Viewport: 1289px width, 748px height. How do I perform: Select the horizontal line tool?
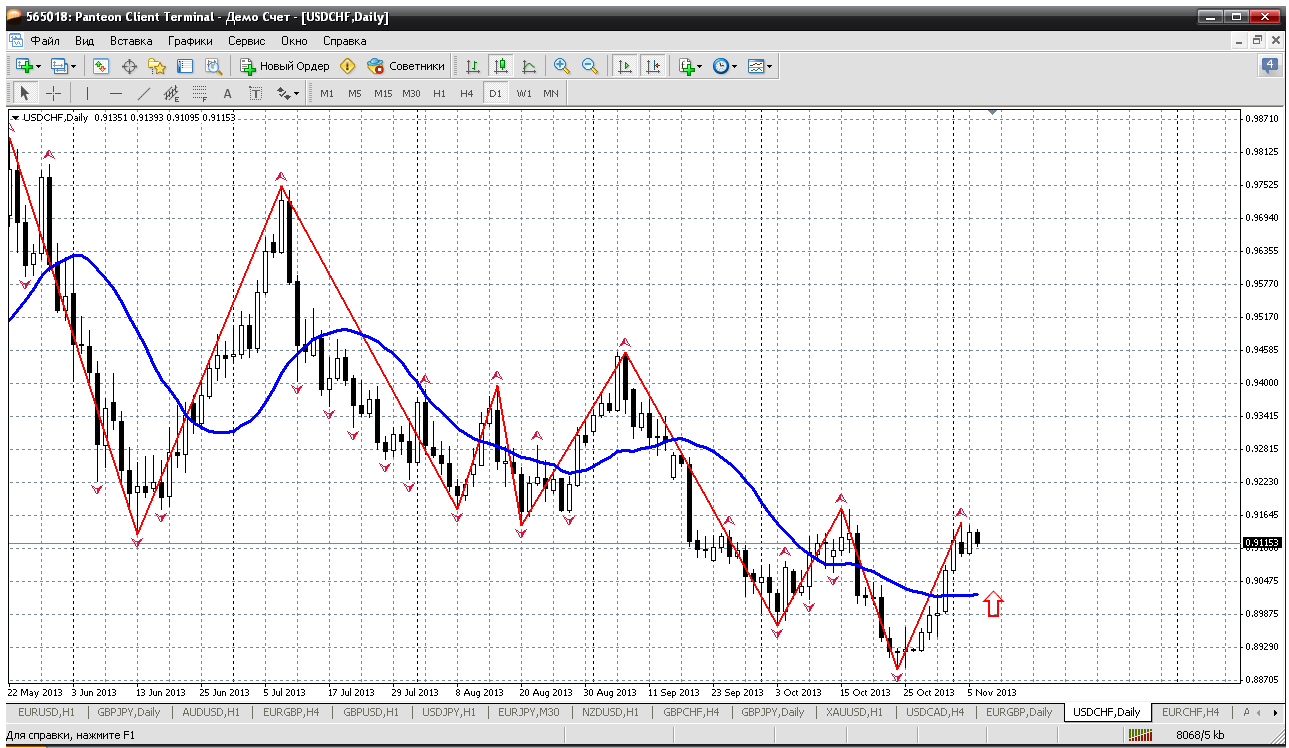pos(115,93)
